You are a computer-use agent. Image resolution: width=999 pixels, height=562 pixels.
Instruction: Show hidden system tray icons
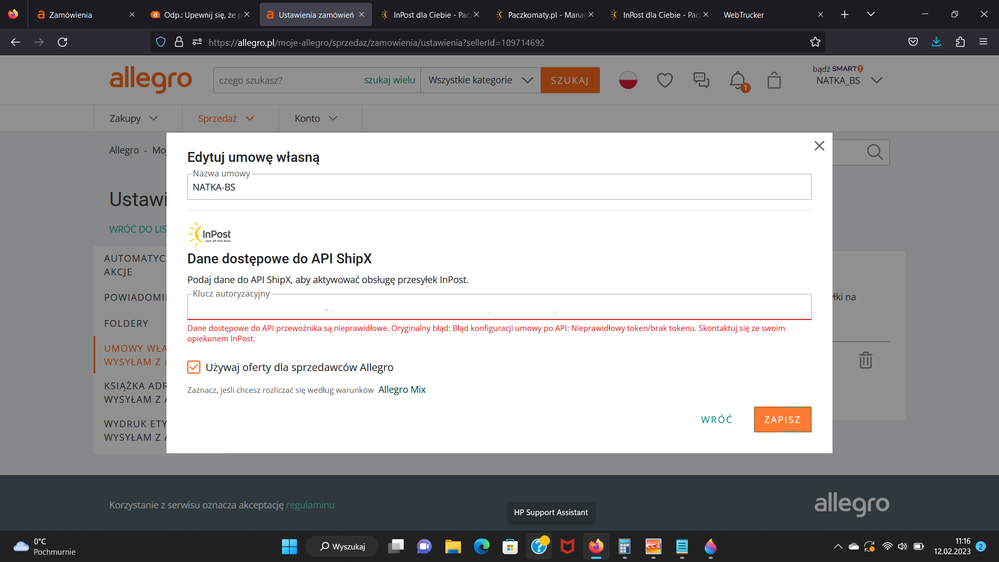point(838,546)
